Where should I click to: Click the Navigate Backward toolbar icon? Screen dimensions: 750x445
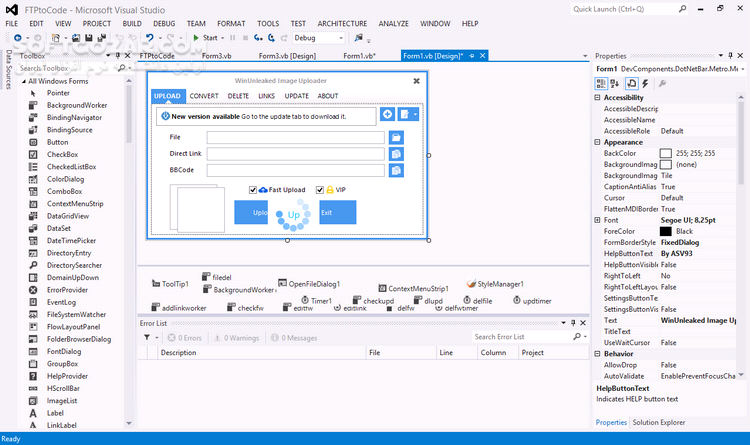coord(18,38)
